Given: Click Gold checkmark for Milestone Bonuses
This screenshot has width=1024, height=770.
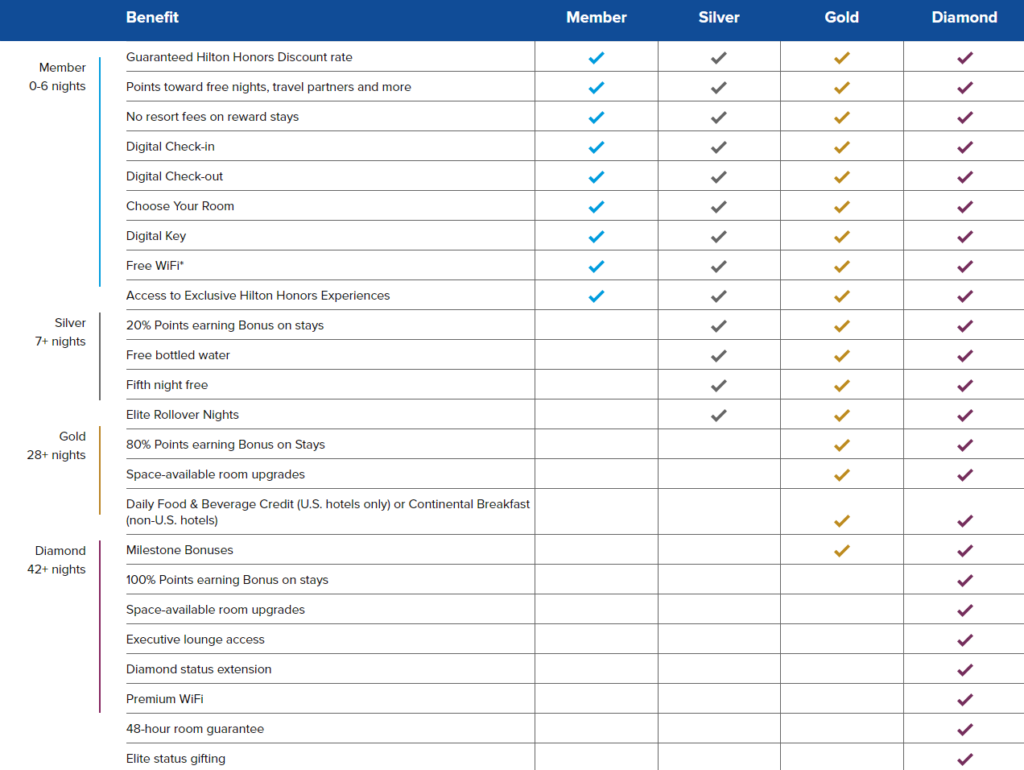Looking at the screenshot, I should (x=842, y=551).
